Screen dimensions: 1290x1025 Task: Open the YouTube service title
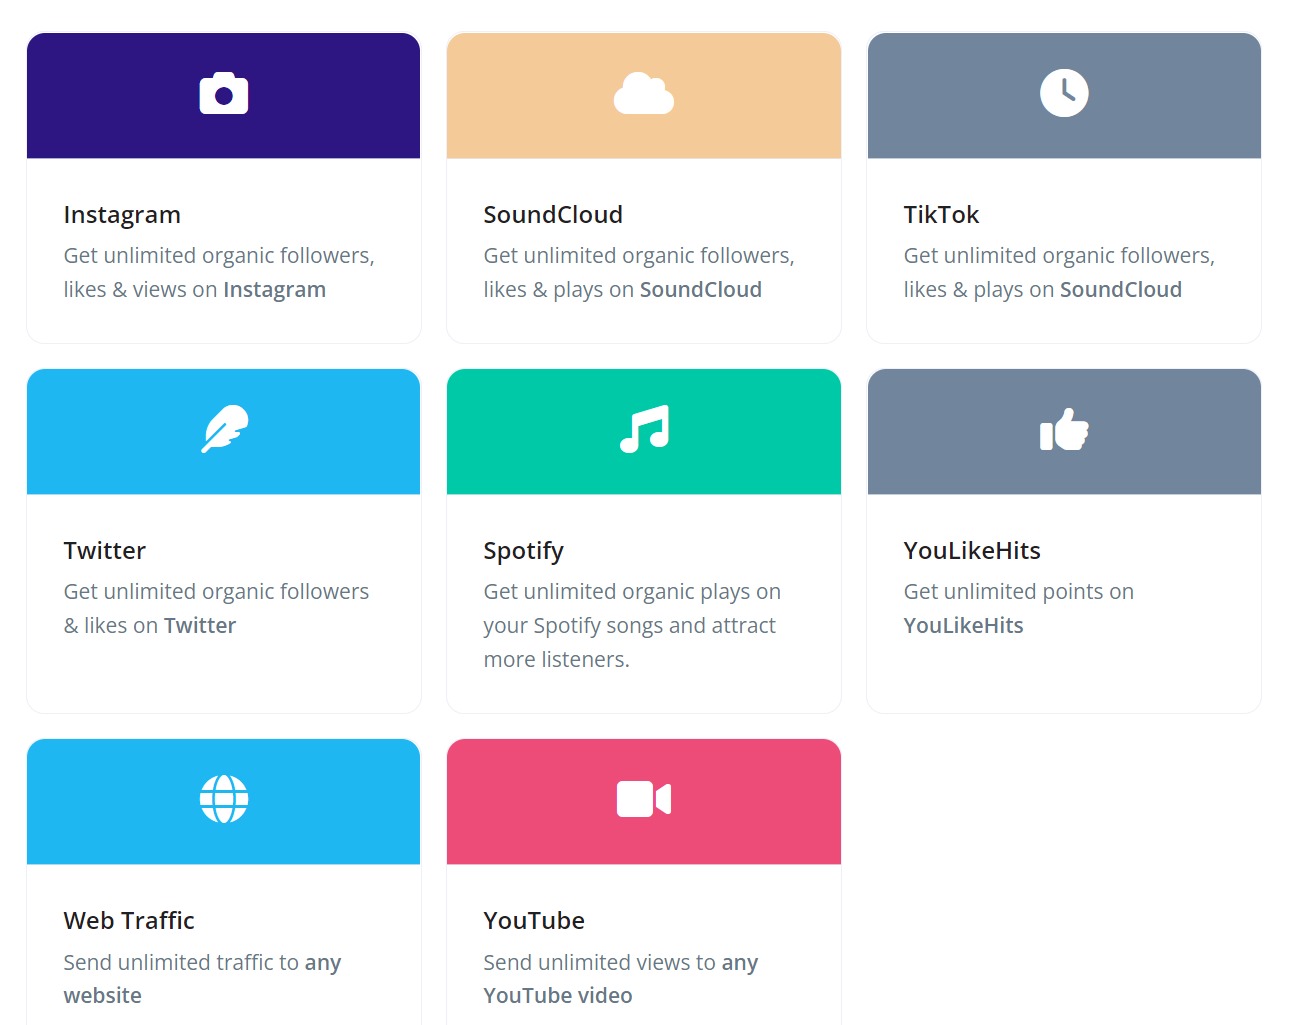pos(534,921)
